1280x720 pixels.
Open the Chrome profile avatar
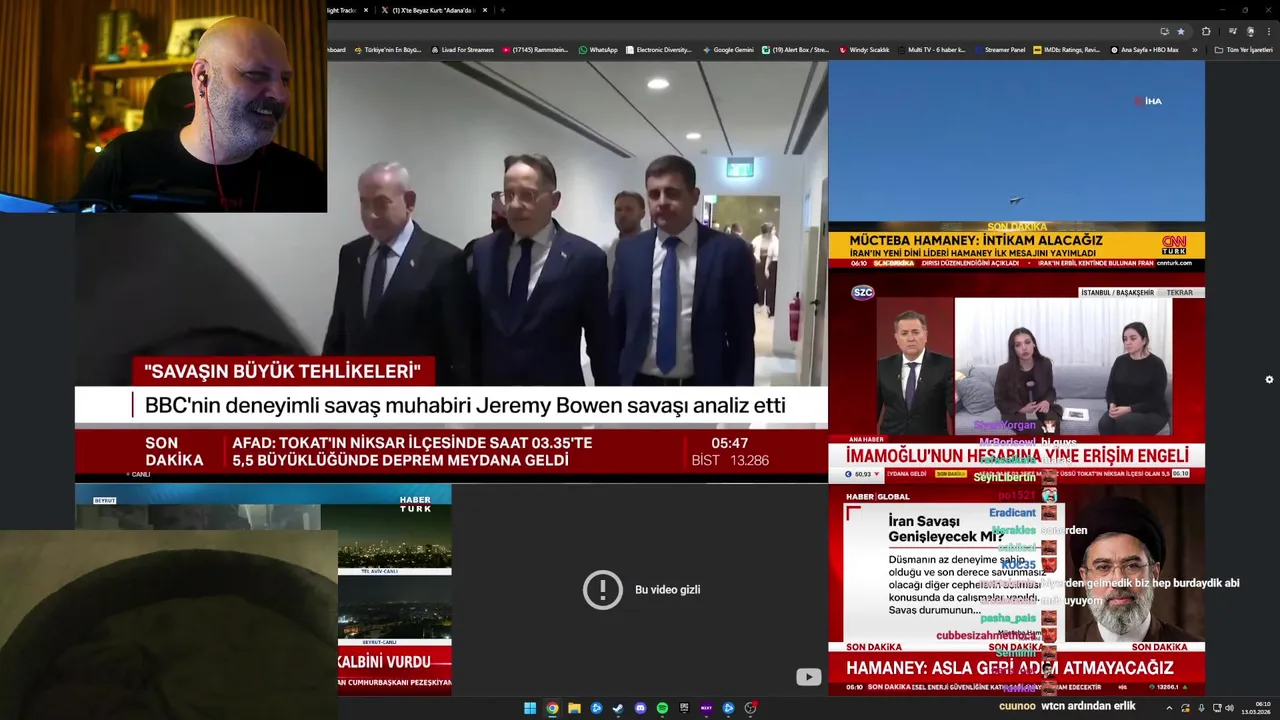(x=1250, y=31)
